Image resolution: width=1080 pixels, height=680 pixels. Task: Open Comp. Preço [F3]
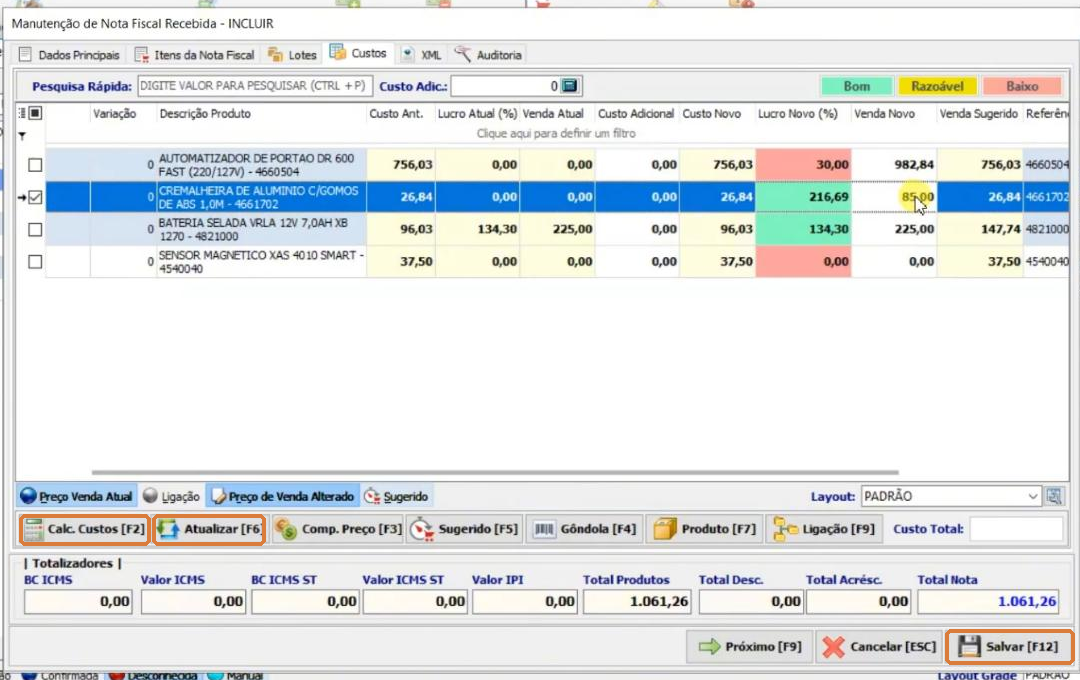(x=338, y=529)
